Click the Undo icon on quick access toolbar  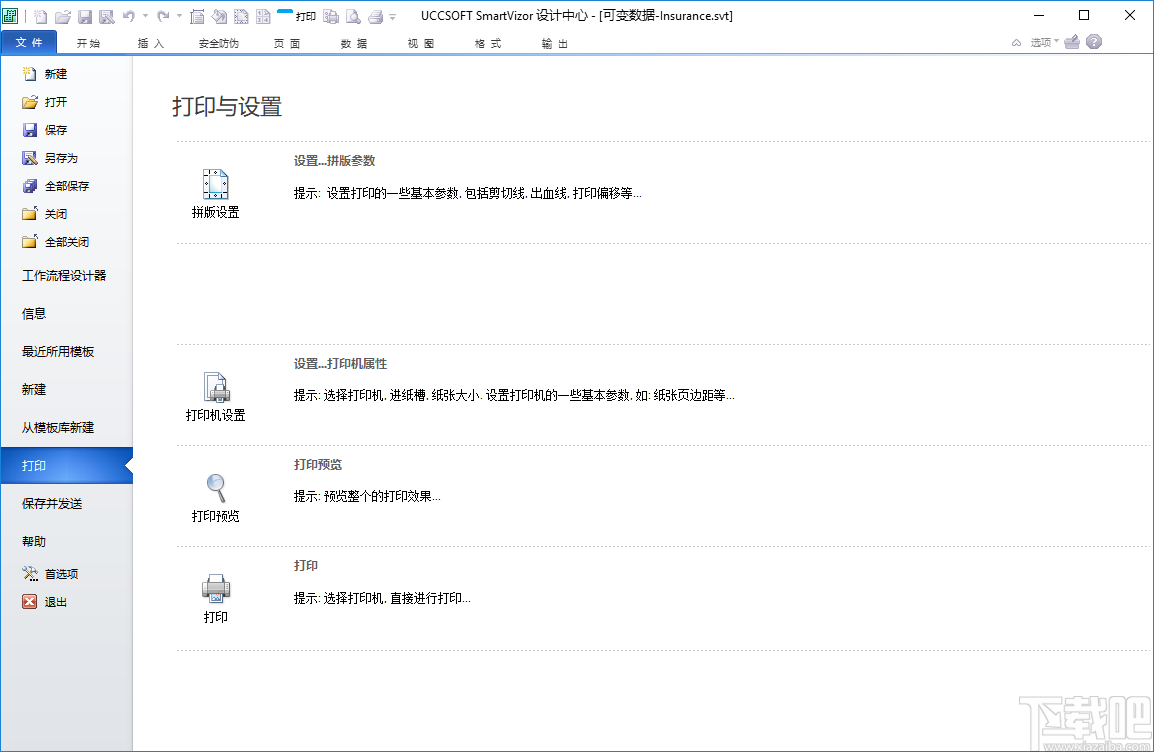coord(128,16)
